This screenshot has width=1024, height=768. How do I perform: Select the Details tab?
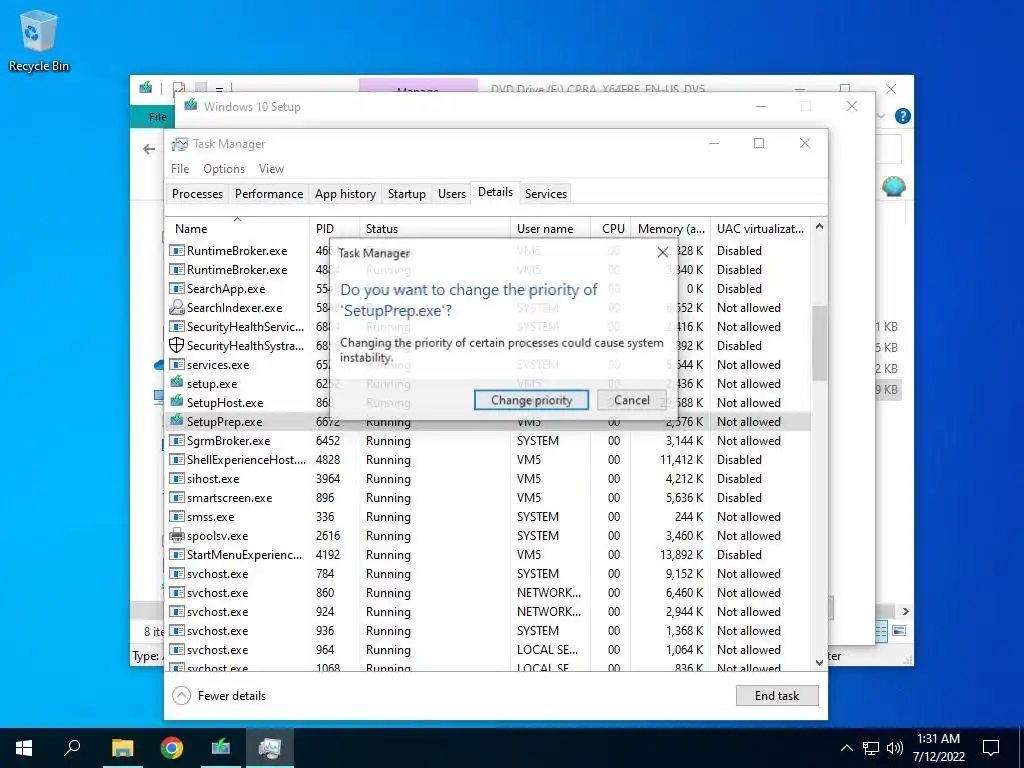tap(495, 192)
